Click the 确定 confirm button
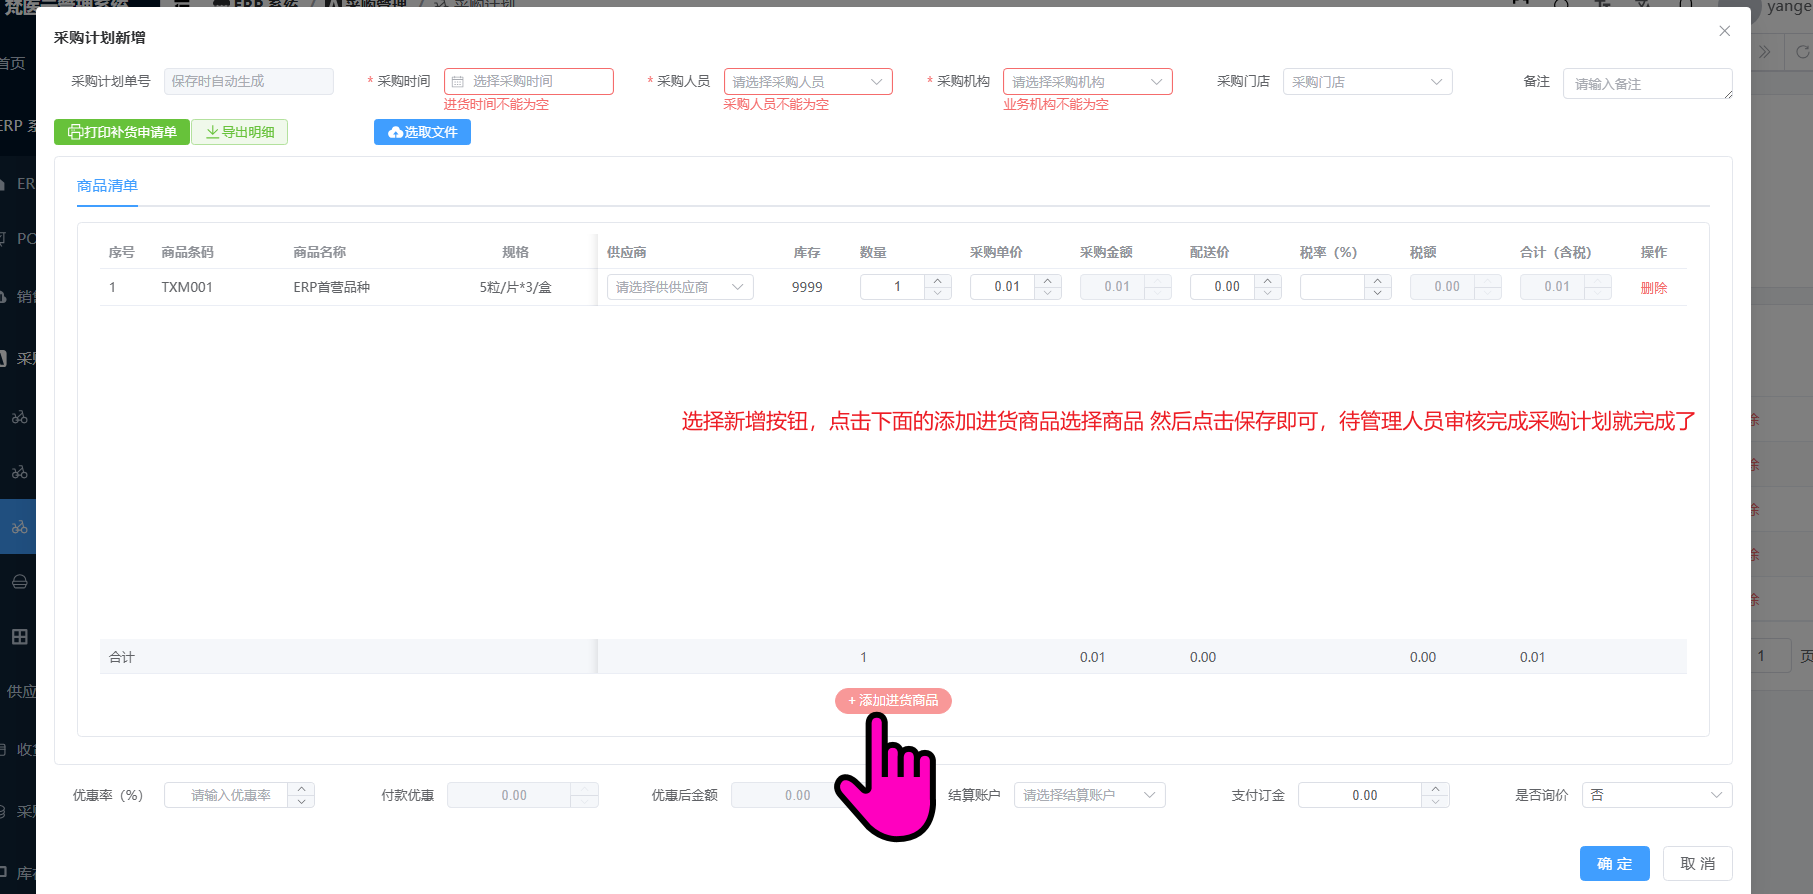Screen dimensions: 1813x894 coord(1614,863)
